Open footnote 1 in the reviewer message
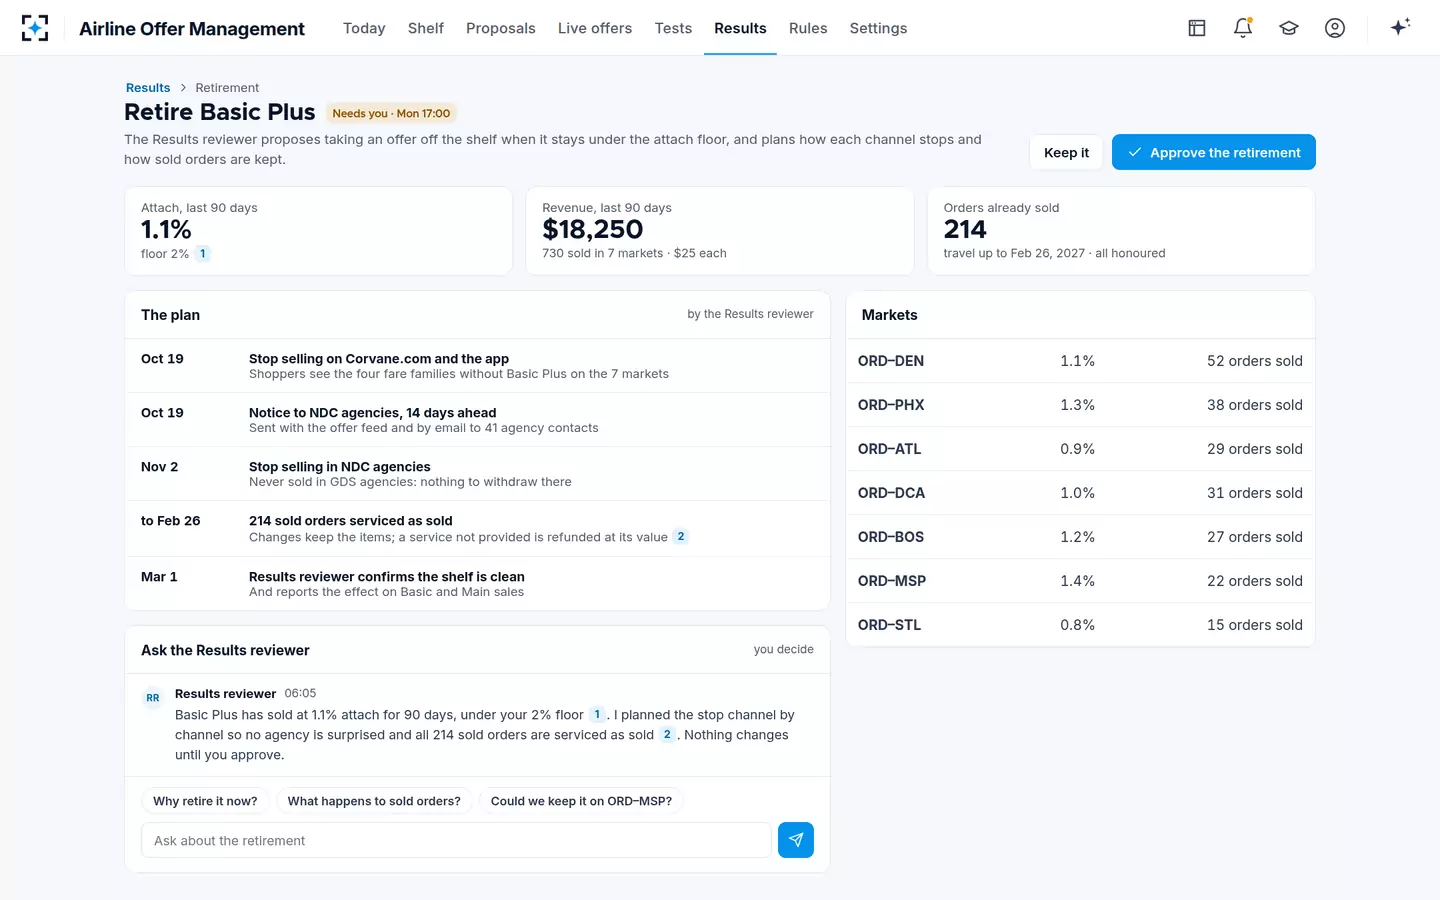Image resolution: width=1440 pixels, height=900 pixels. pos(597,715)
